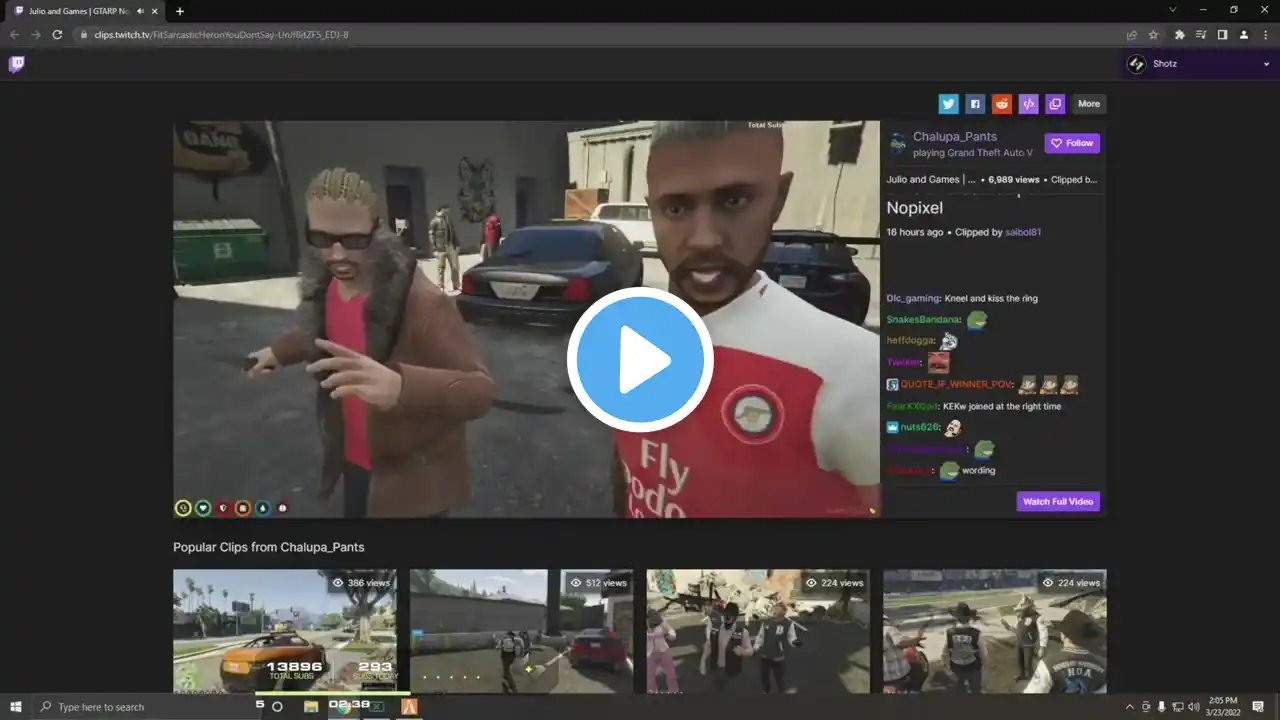The width and height of the screenshot is (1280, 720).
Task: Open a new browser tab
Action: (180, 11)
